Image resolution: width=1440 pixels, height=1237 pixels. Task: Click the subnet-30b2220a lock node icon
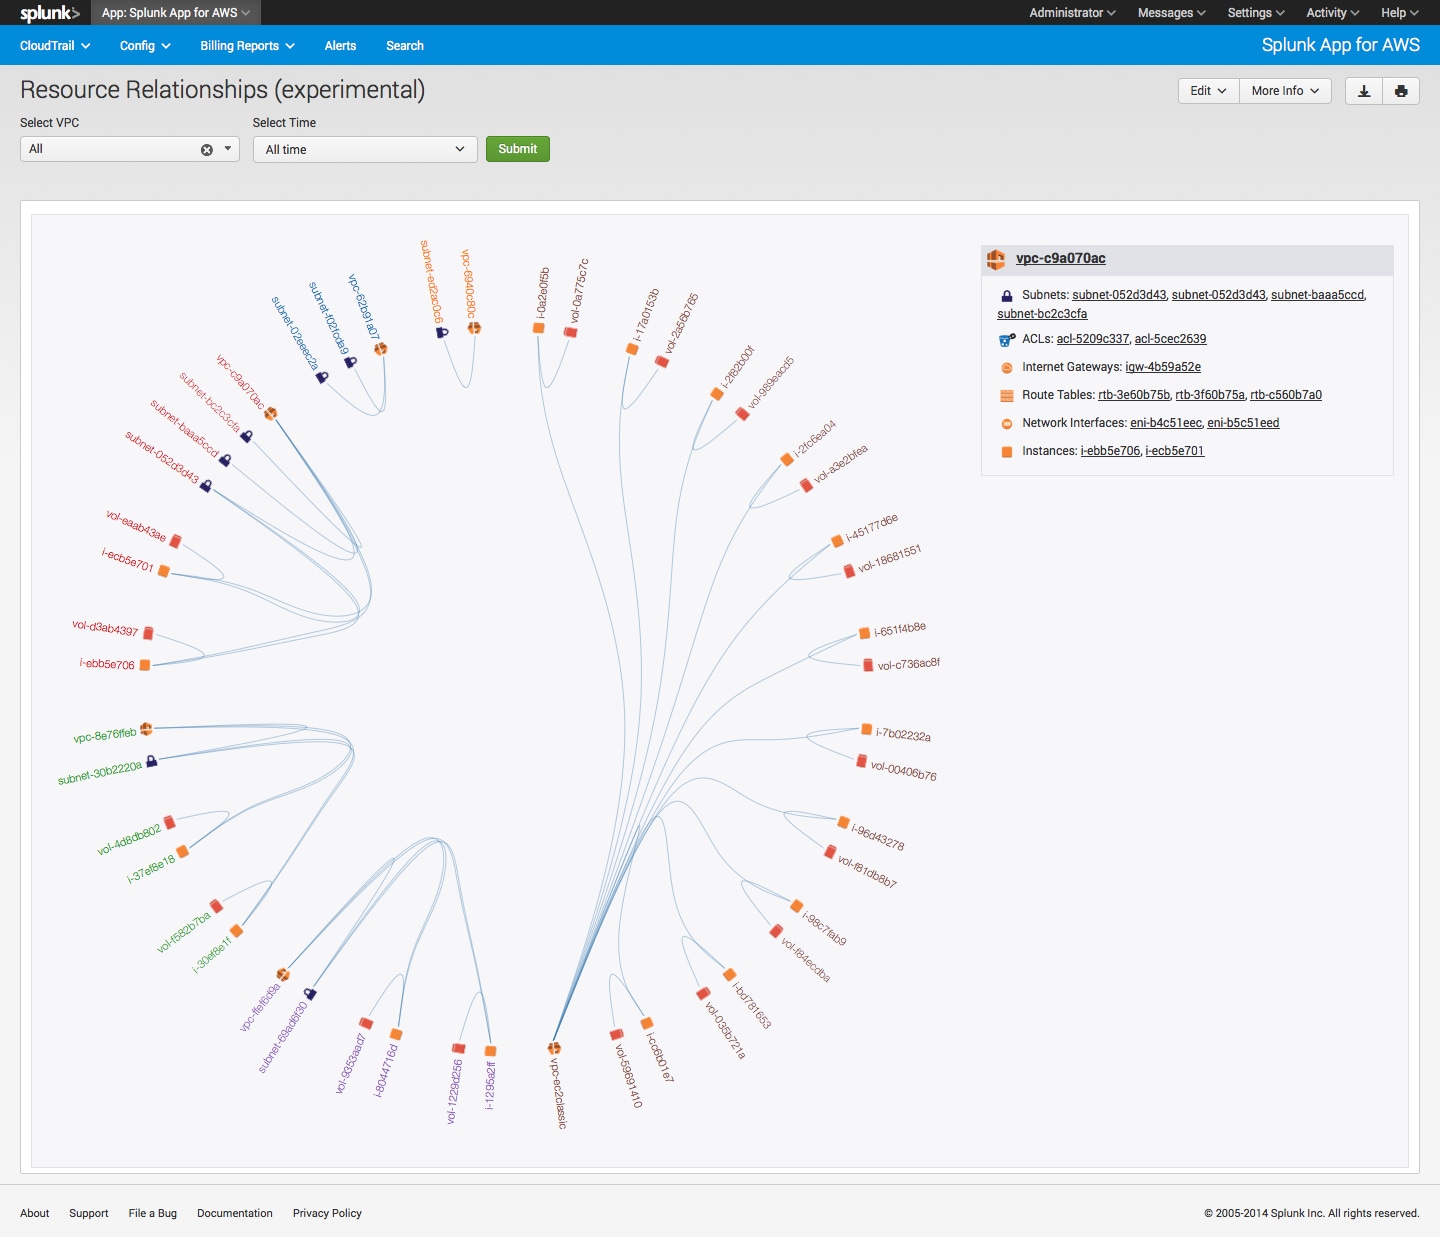[x=151, y=761]
